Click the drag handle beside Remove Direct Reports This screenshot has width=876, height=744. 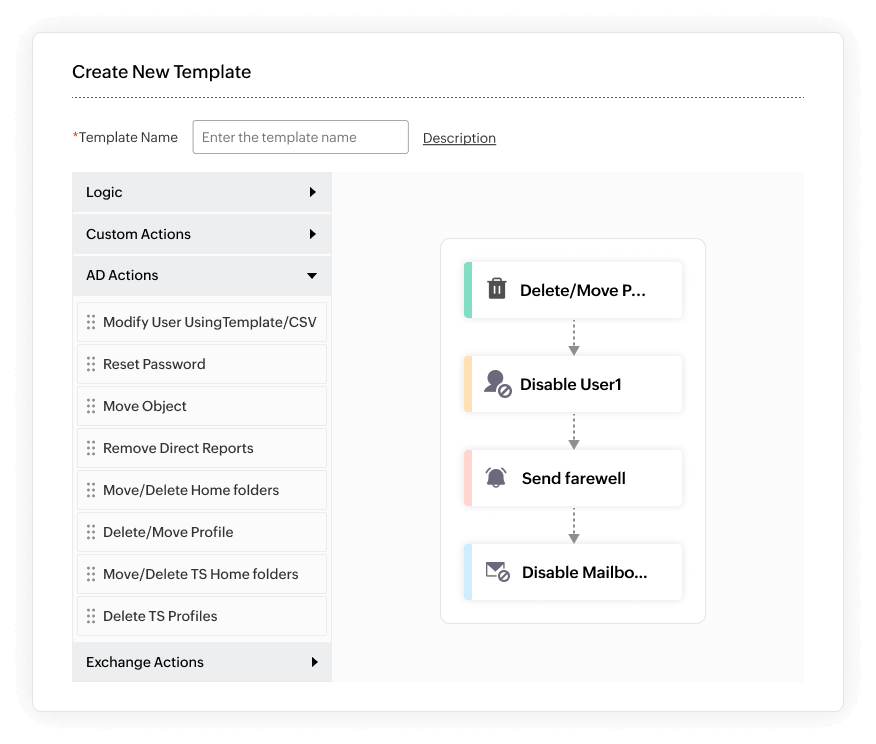click(x=92, y=447)
